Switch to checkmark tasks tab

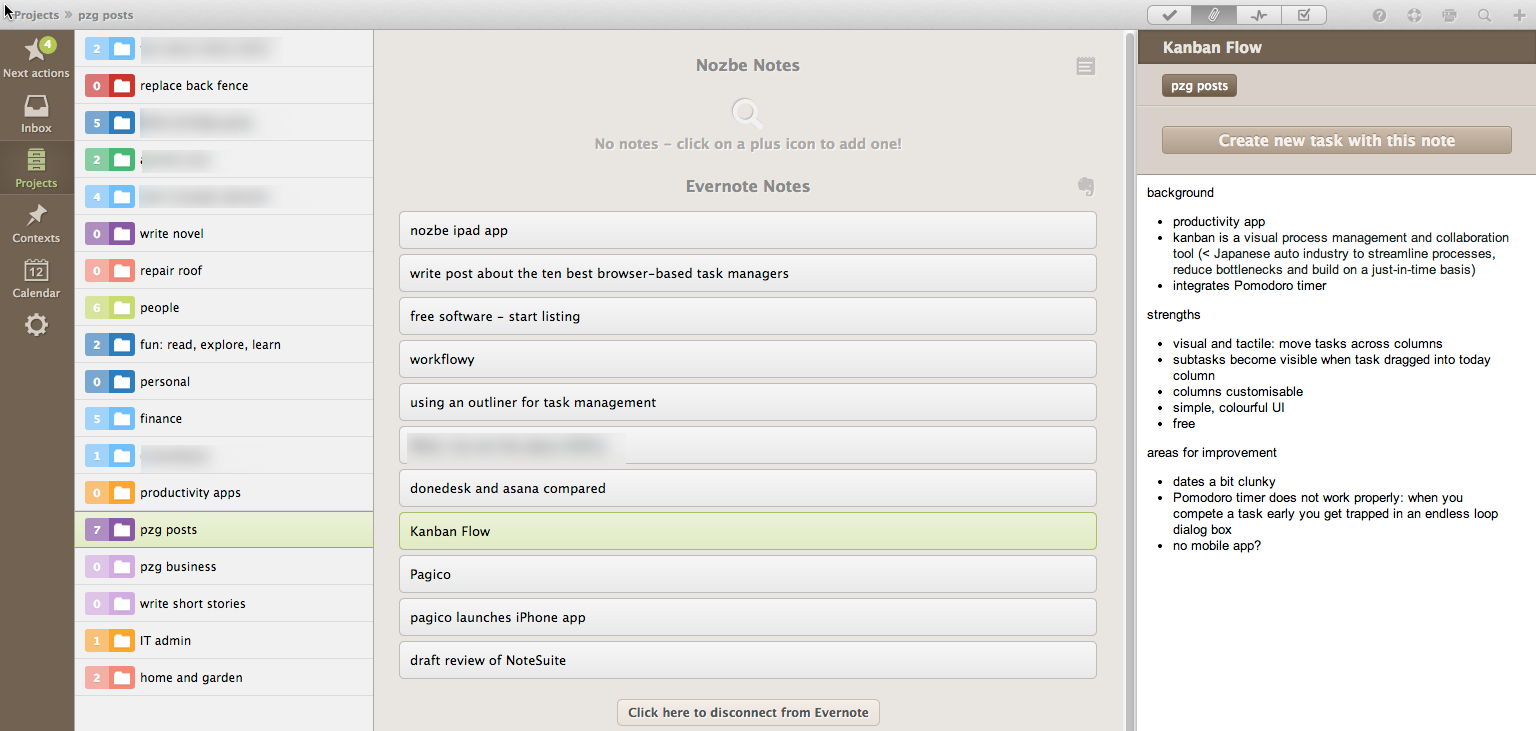[x=1170, y=15]
